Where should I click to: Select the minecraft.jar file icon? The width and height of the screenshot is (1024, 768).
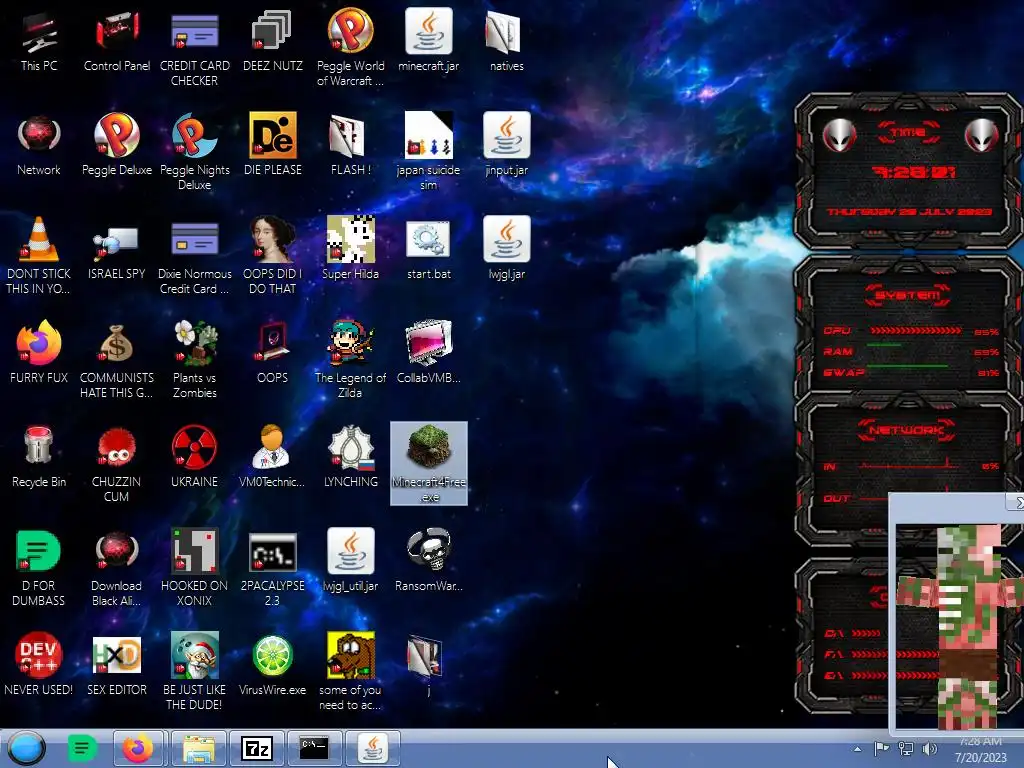[x=428, y=31]
